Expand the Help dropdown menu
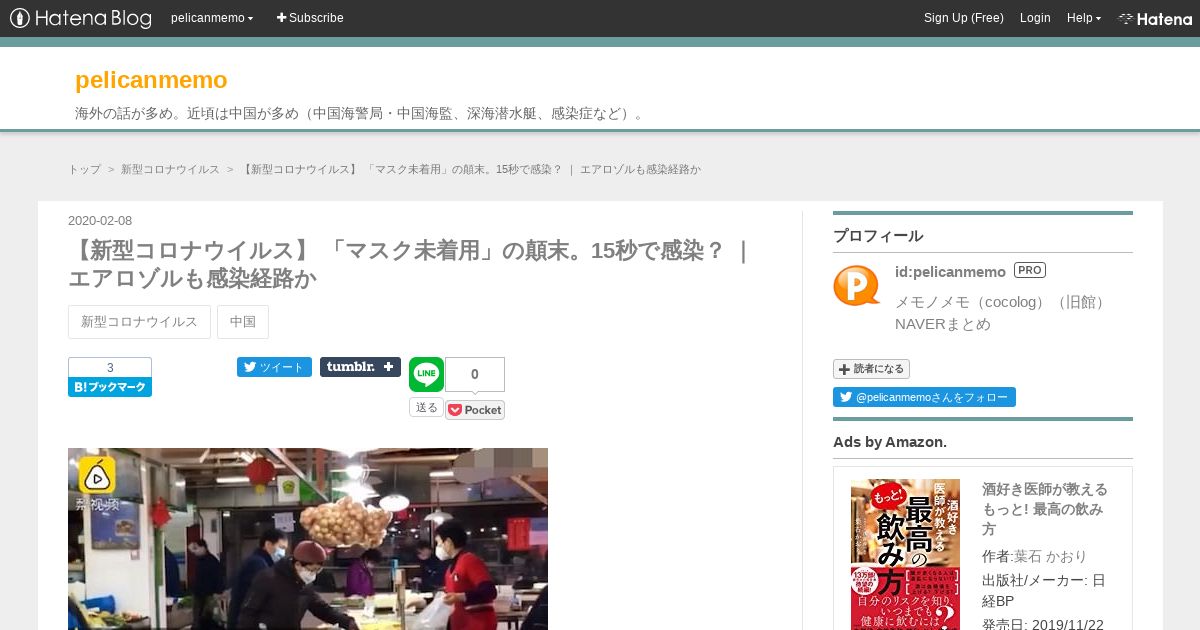This screenshot has width=1200, height=630. click(x=1083, y=18)
